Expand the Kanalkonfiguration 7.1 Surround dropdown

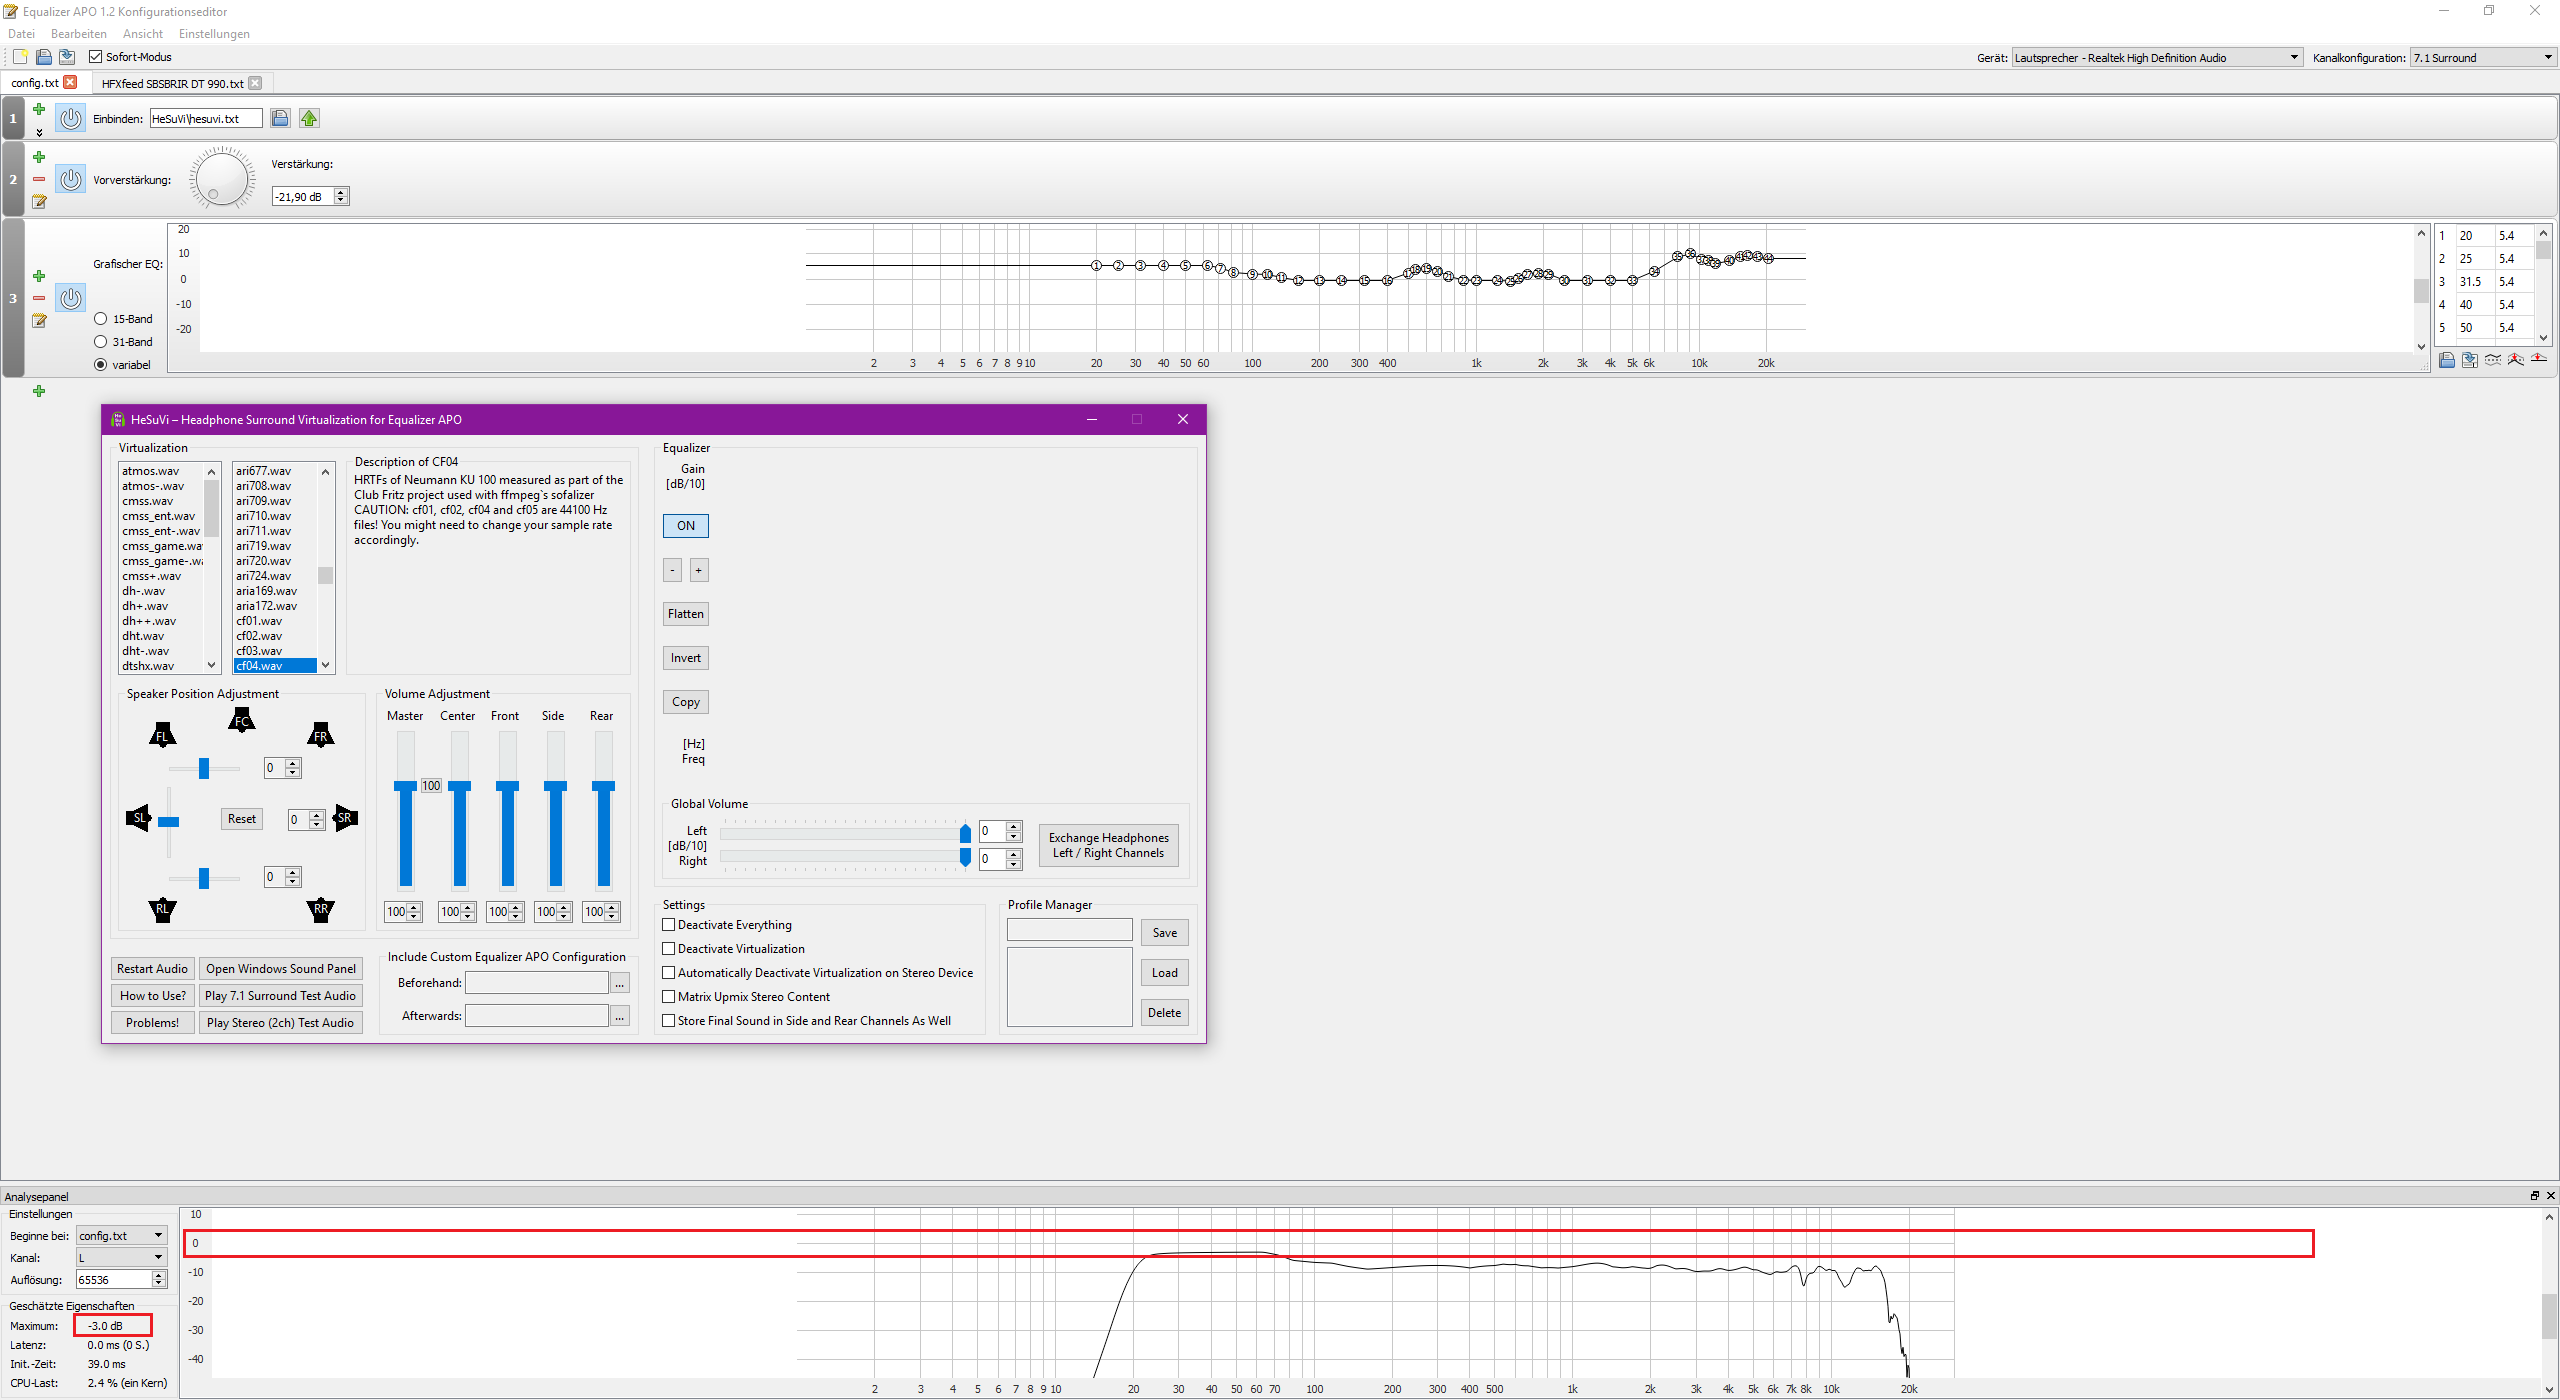pyautogui.click(x=2482, y=58)
